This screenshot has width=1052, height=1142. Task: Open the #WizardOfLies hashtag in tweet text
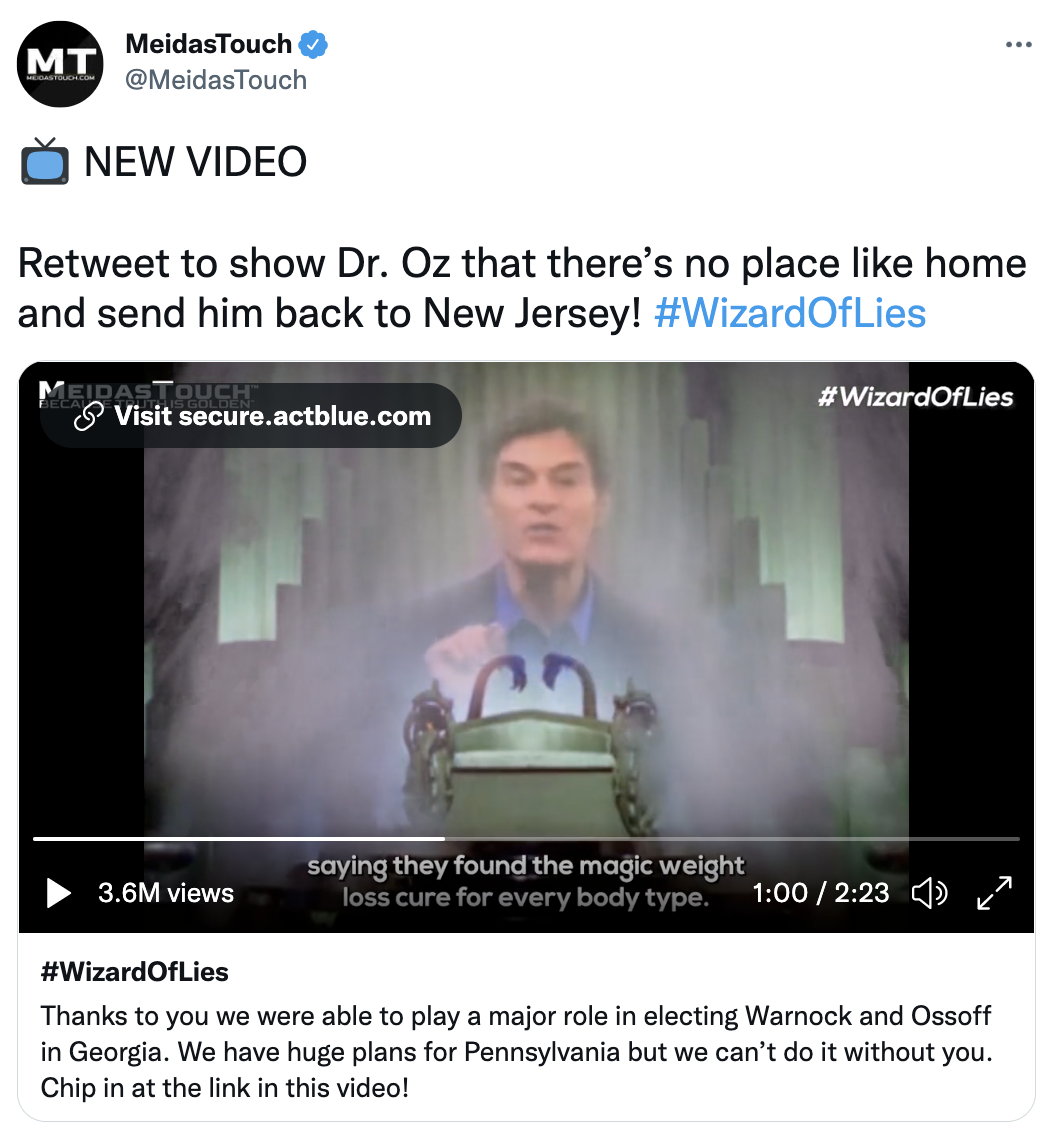coord(790,313)
